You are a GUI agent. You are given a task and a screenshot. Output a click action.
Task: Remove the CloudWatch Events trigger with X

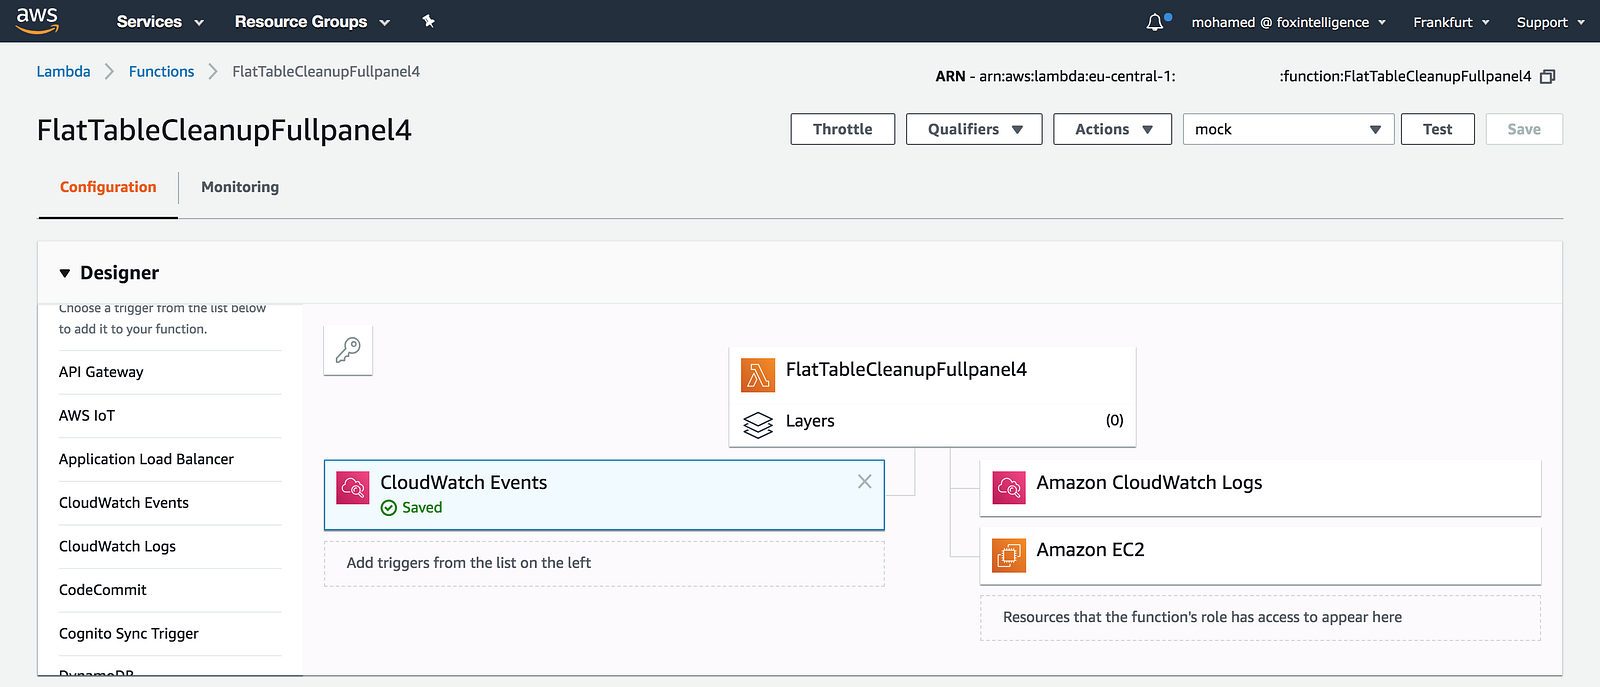[x=865, y=482]
